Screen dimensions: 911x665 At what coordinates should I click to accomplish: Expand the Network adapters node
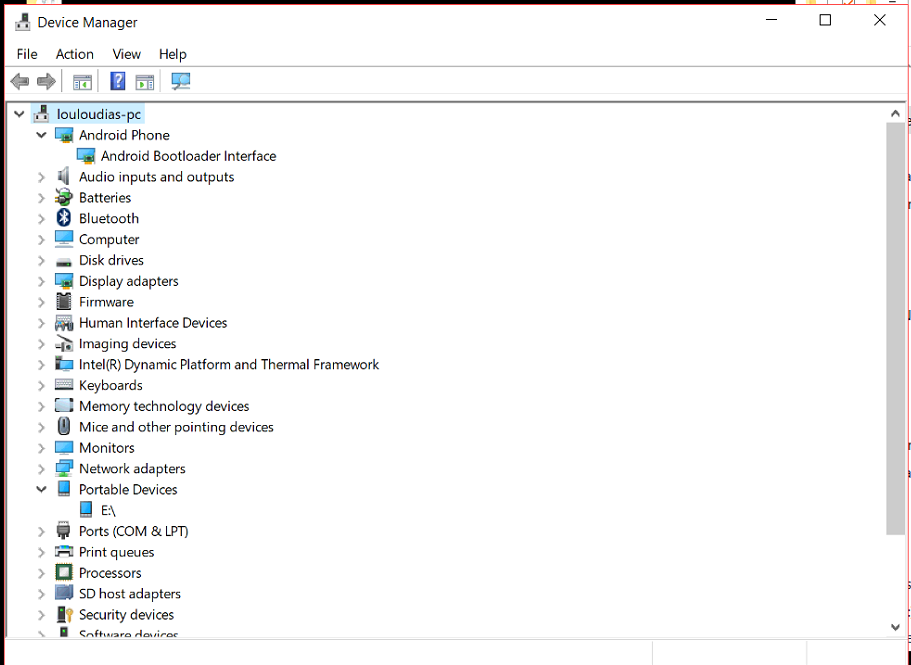click(41, 469)
